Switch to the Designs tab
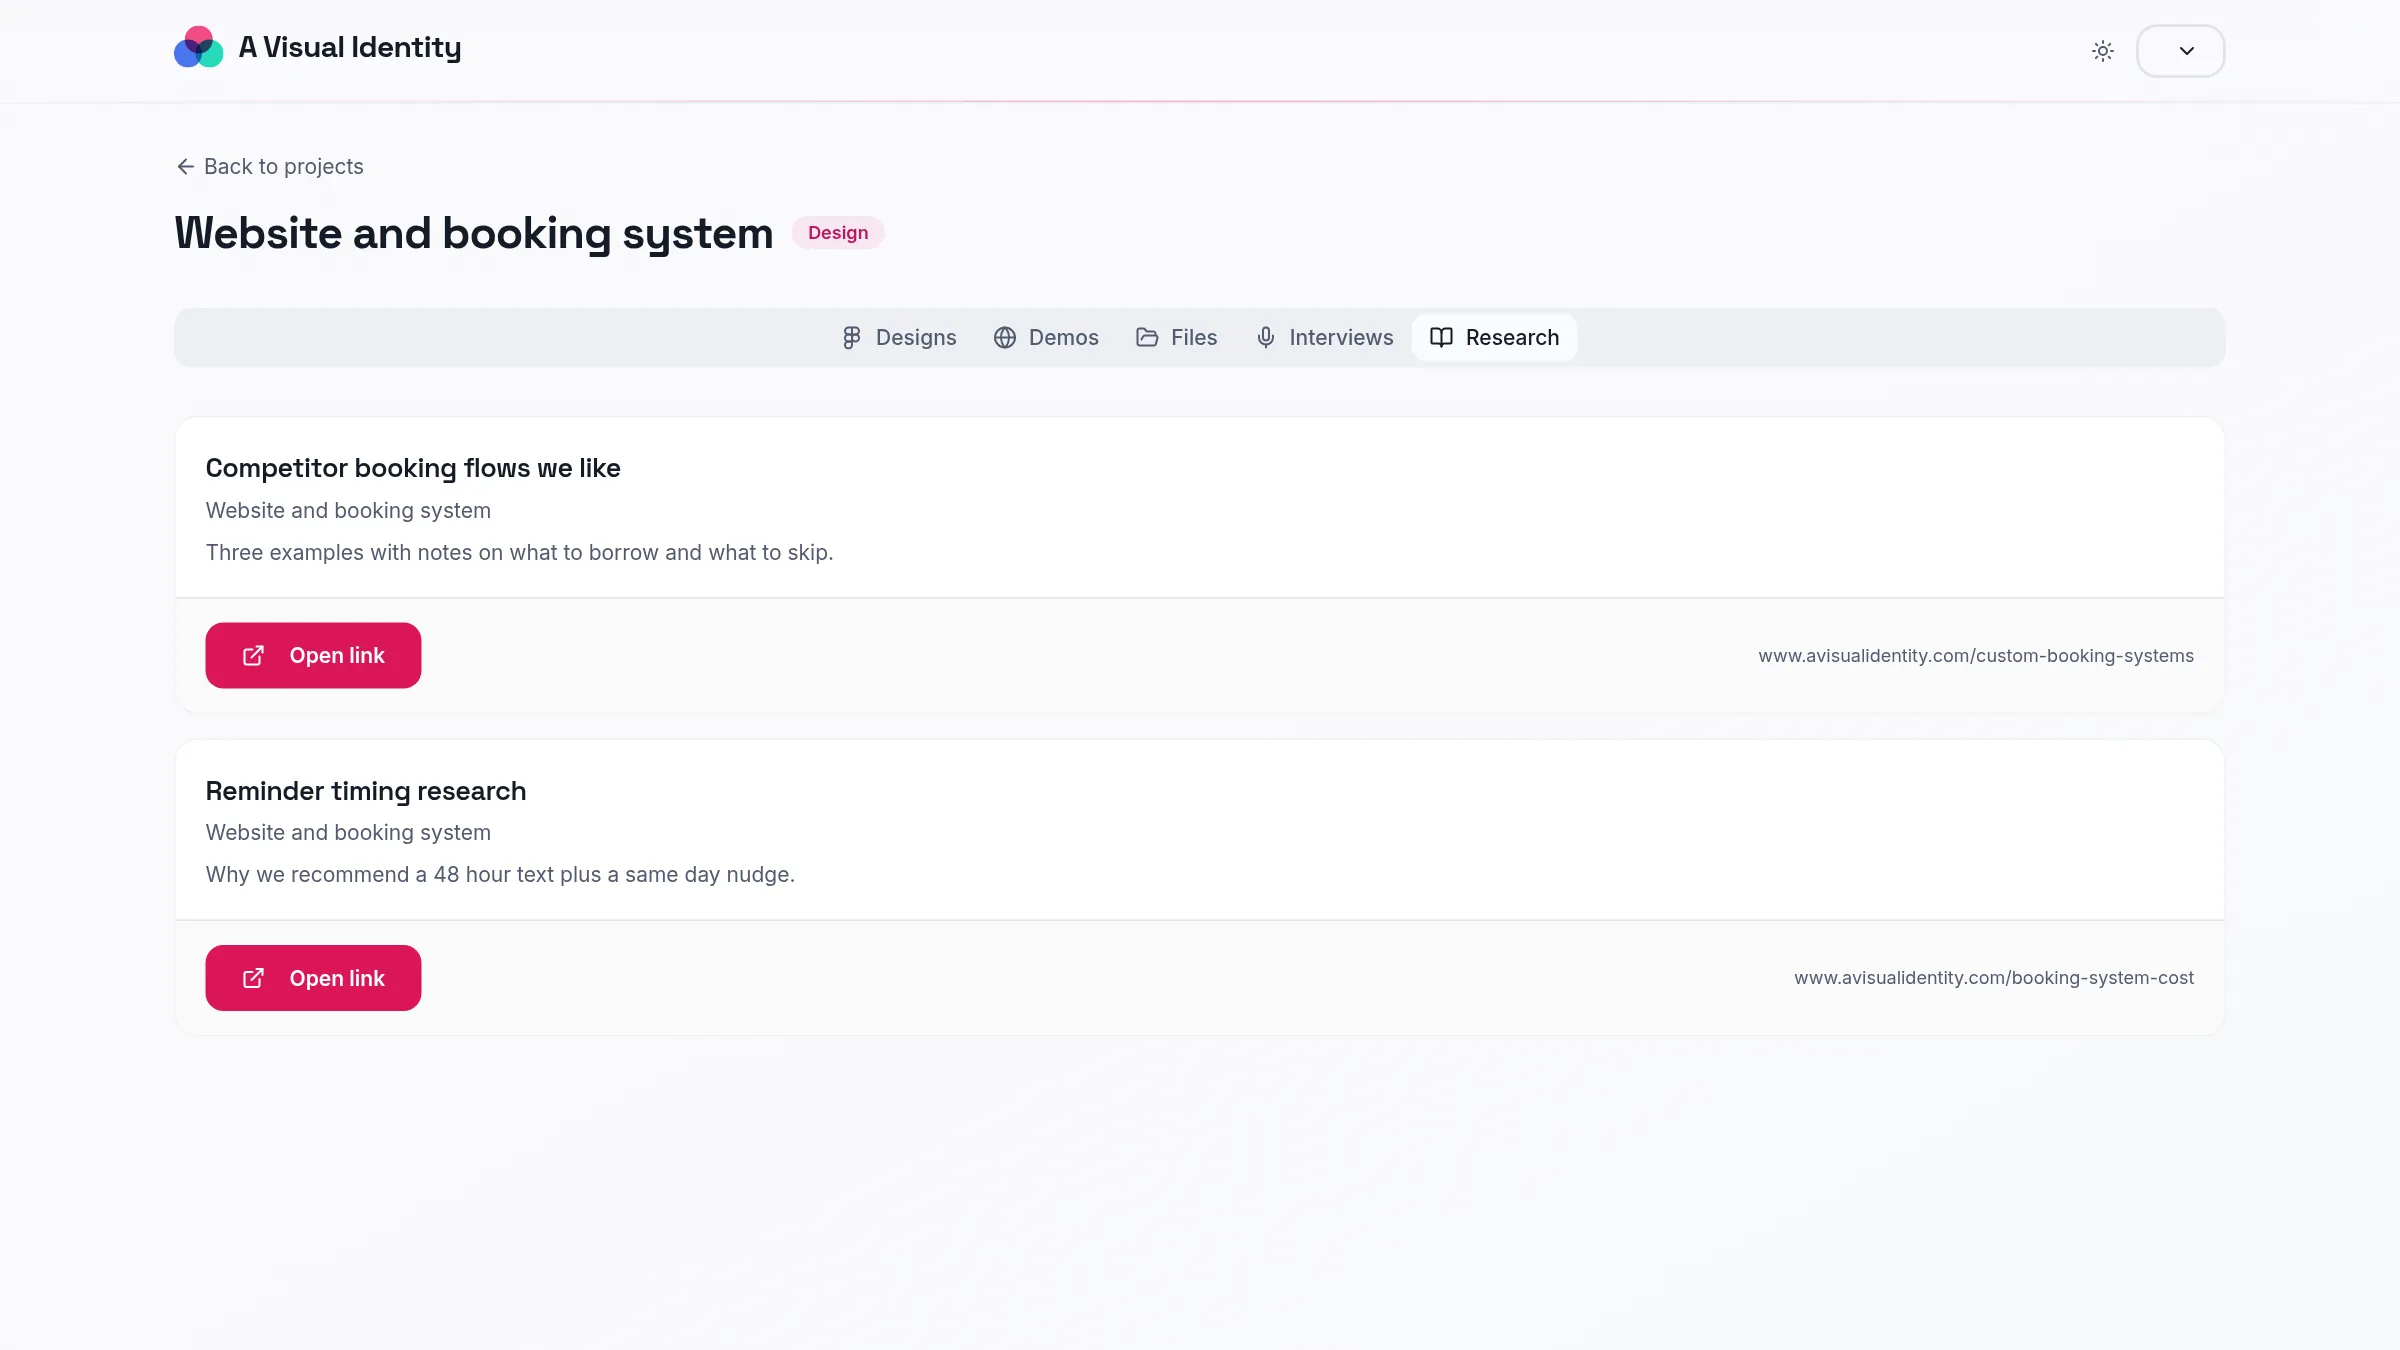 (x=899, y=338)
